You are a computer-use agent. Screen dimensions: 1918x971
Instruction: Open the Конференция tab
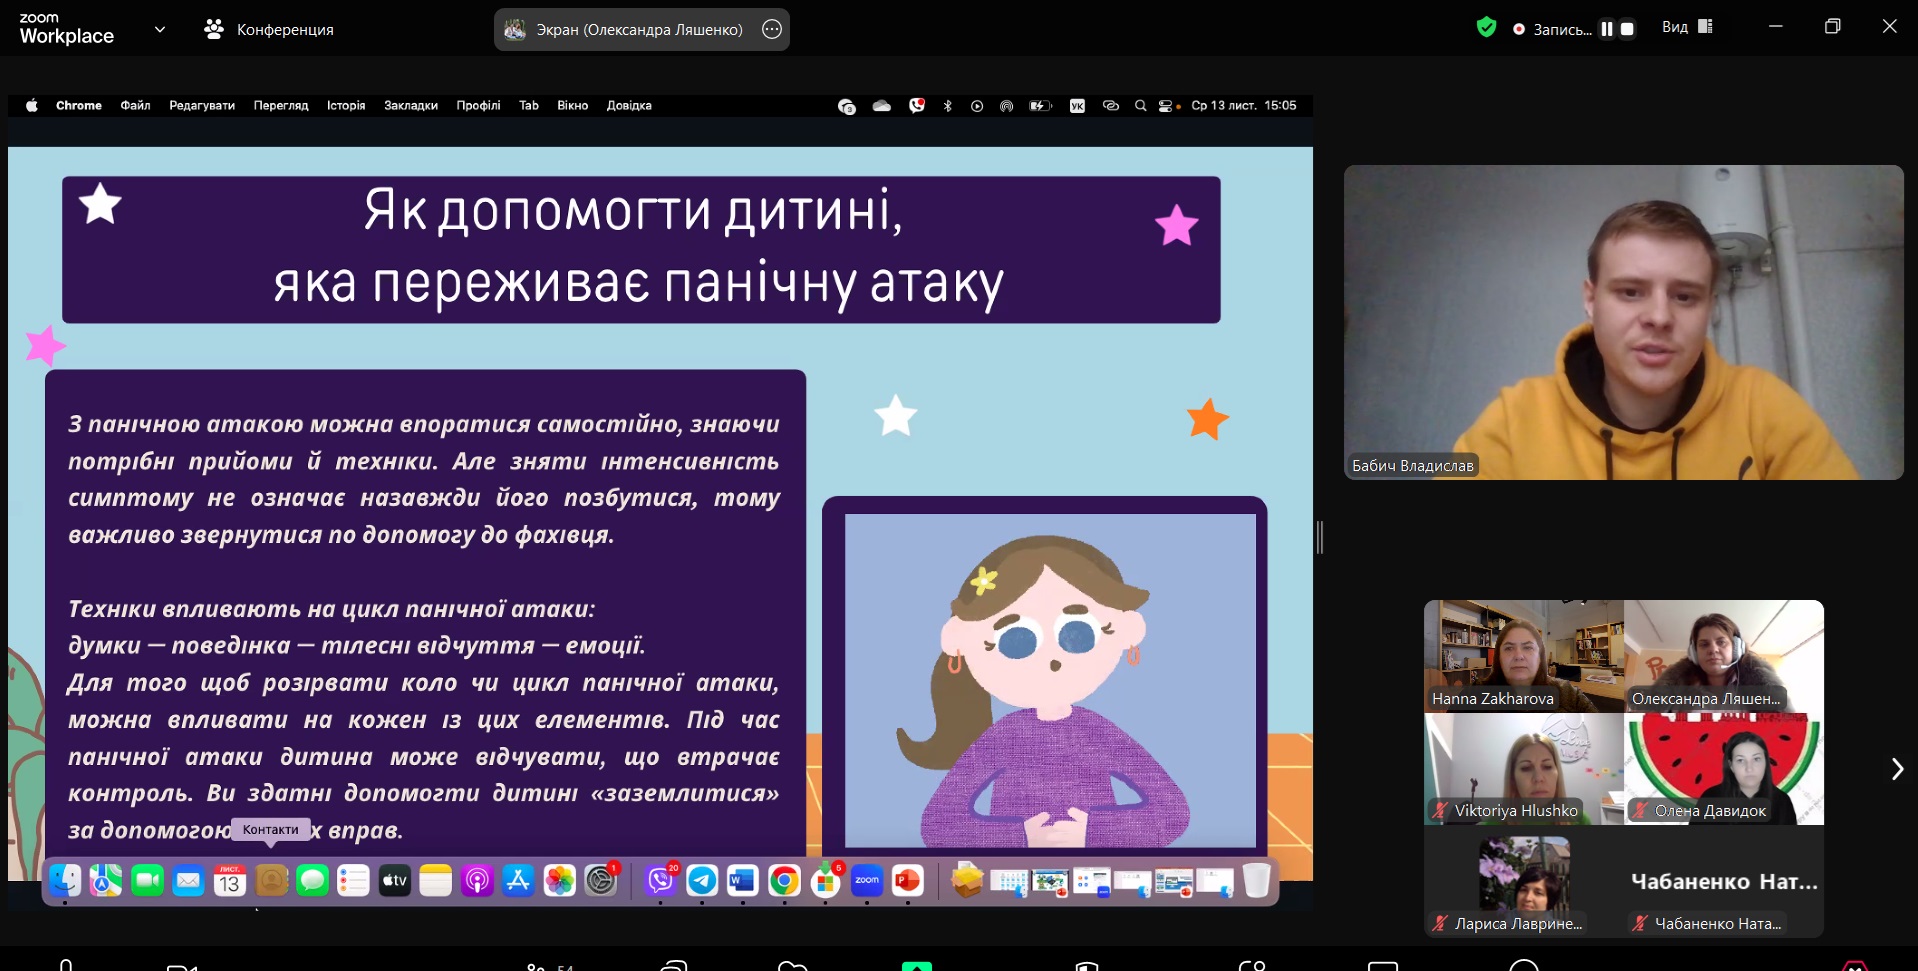(x=269, y=29)
